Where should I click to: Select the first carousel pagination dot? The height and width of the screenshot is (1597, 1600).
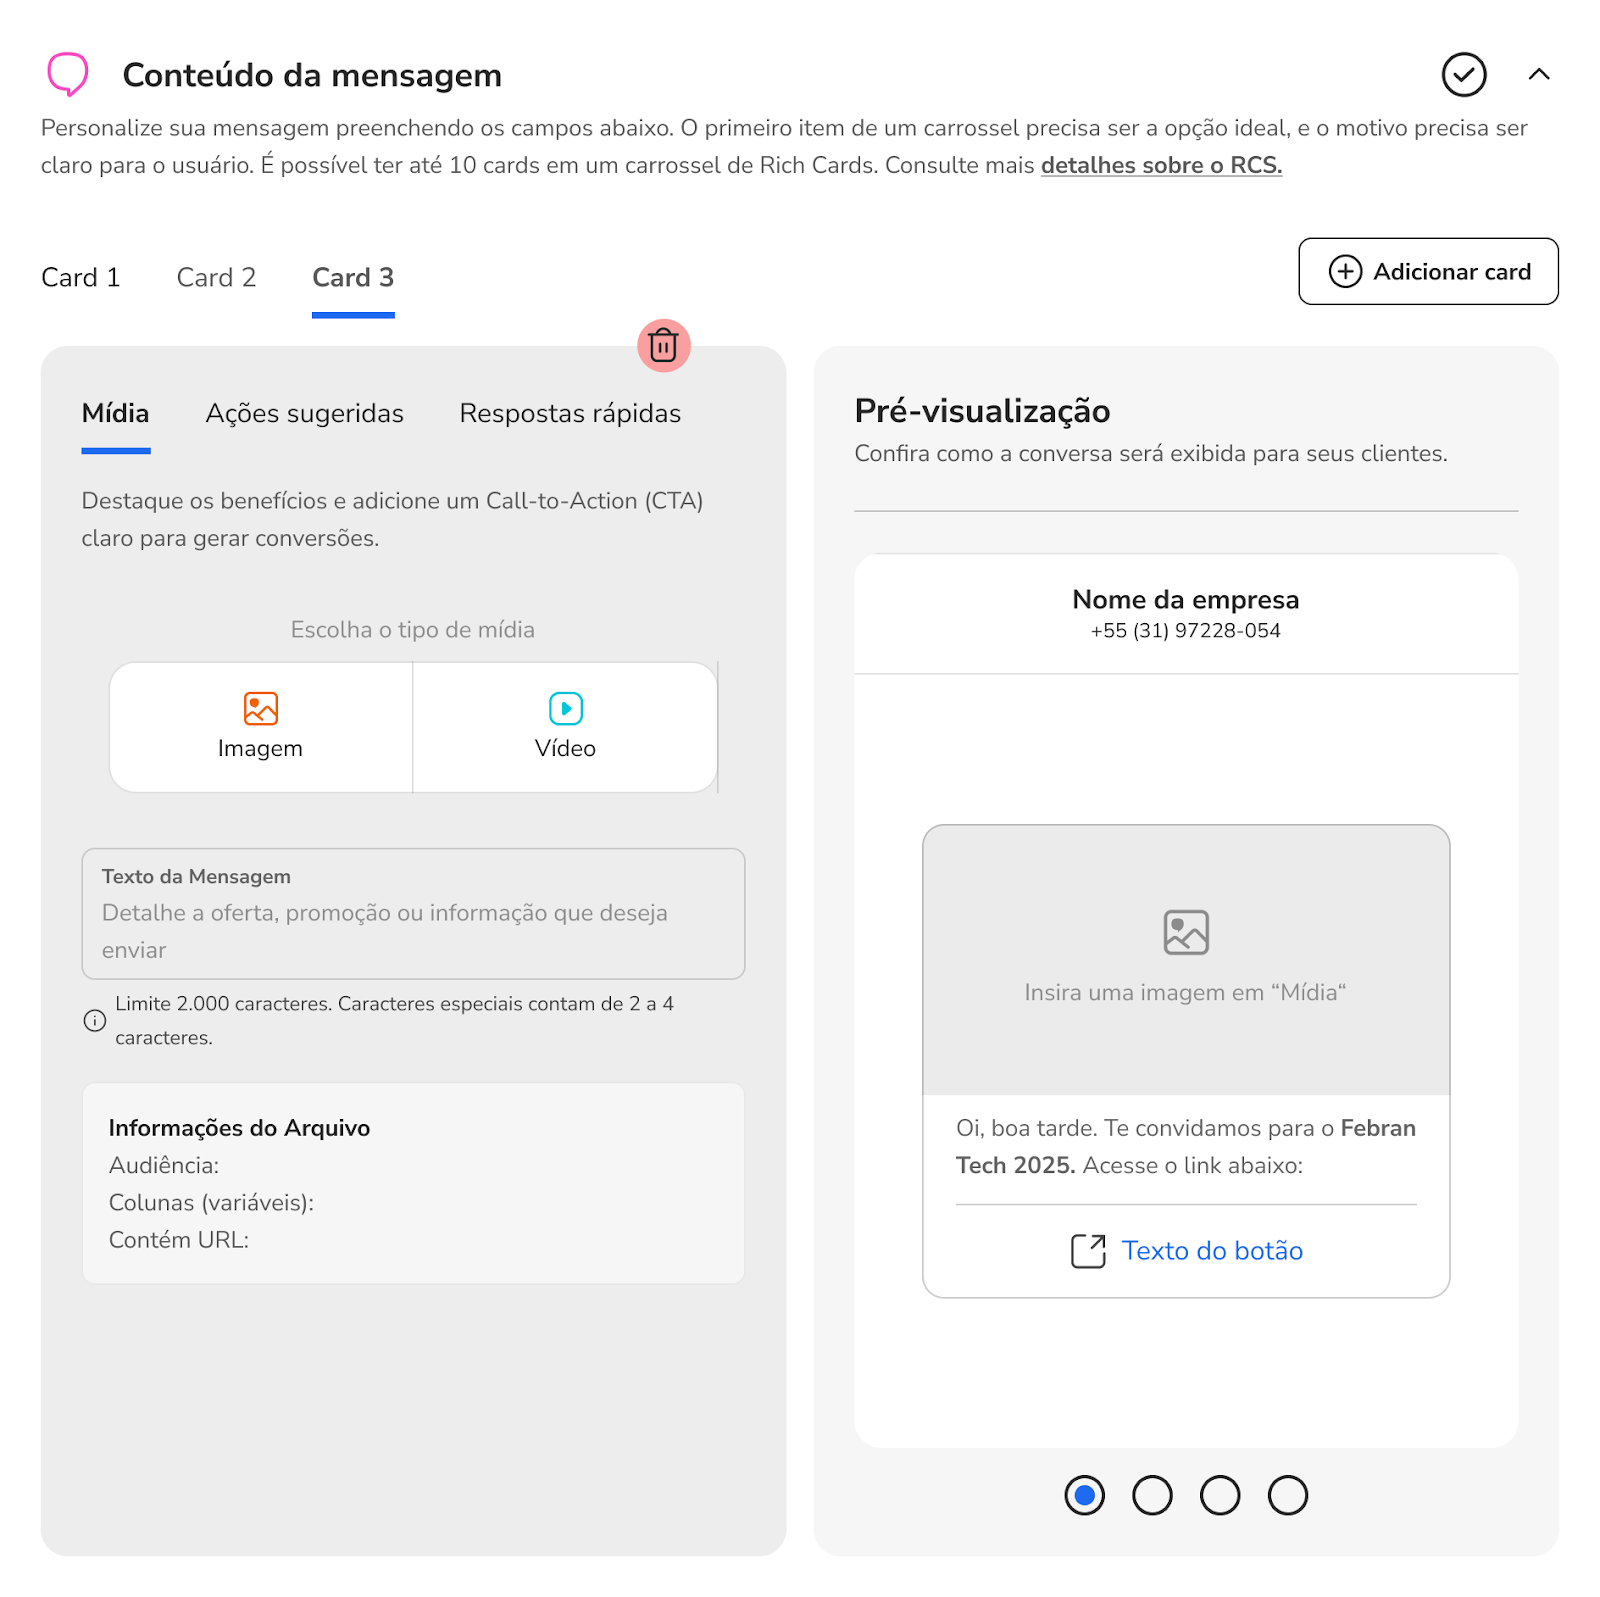[1084, 1496]
